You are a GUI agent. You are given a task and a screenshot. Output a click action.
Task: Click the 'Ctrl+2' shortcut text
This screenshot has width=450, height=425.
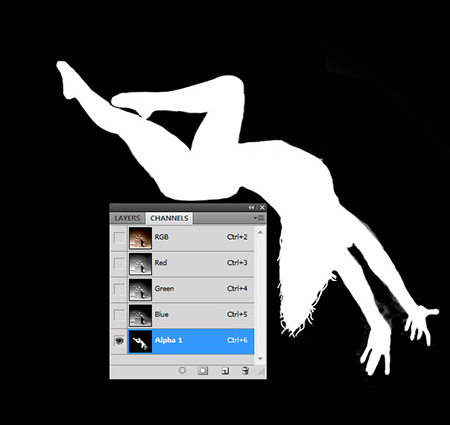pos(237,237)
